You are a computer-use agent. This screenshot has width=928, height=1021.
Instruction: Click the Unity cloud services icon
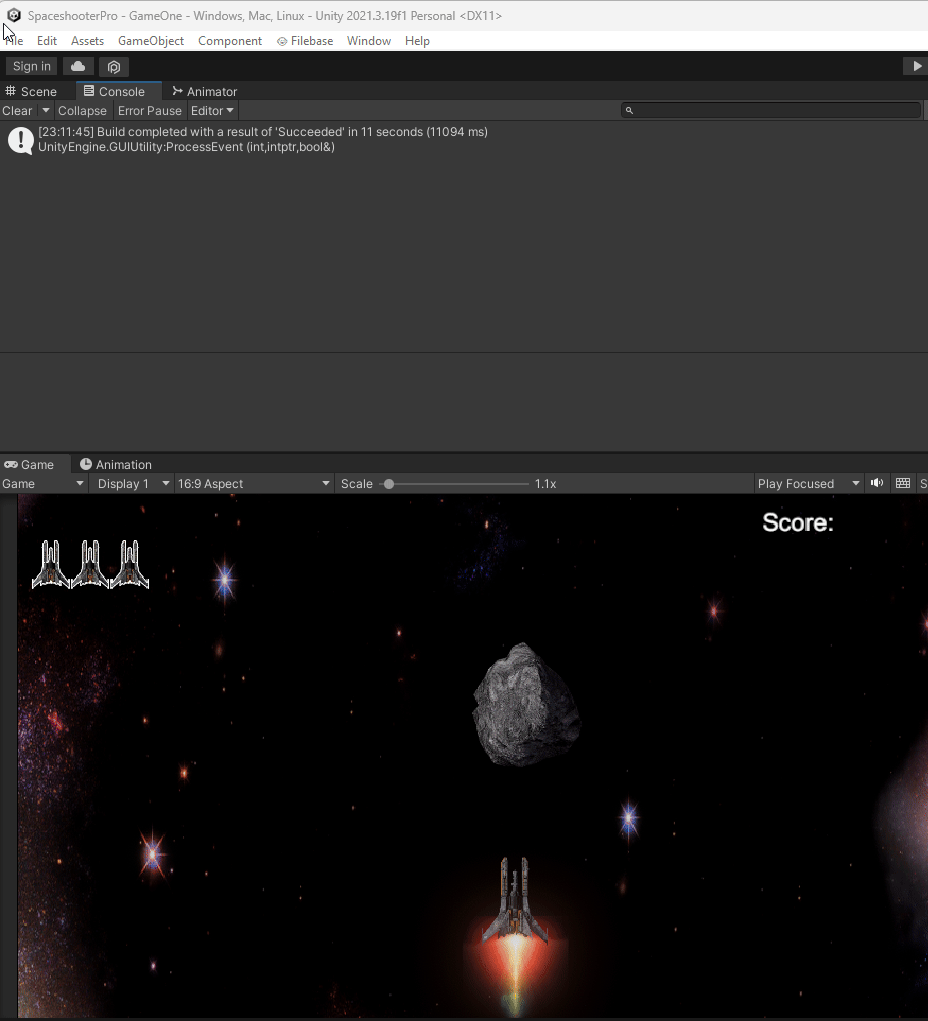point(77,66)
